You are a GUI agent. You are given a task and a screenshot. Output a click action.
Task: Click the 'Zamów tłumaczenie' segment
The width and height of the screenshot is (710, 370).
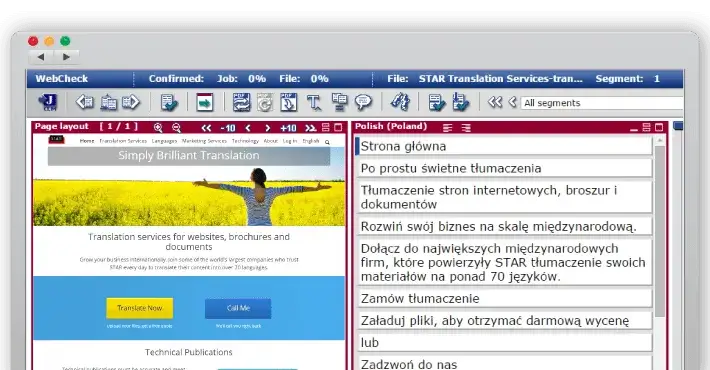tap(504, 298)
